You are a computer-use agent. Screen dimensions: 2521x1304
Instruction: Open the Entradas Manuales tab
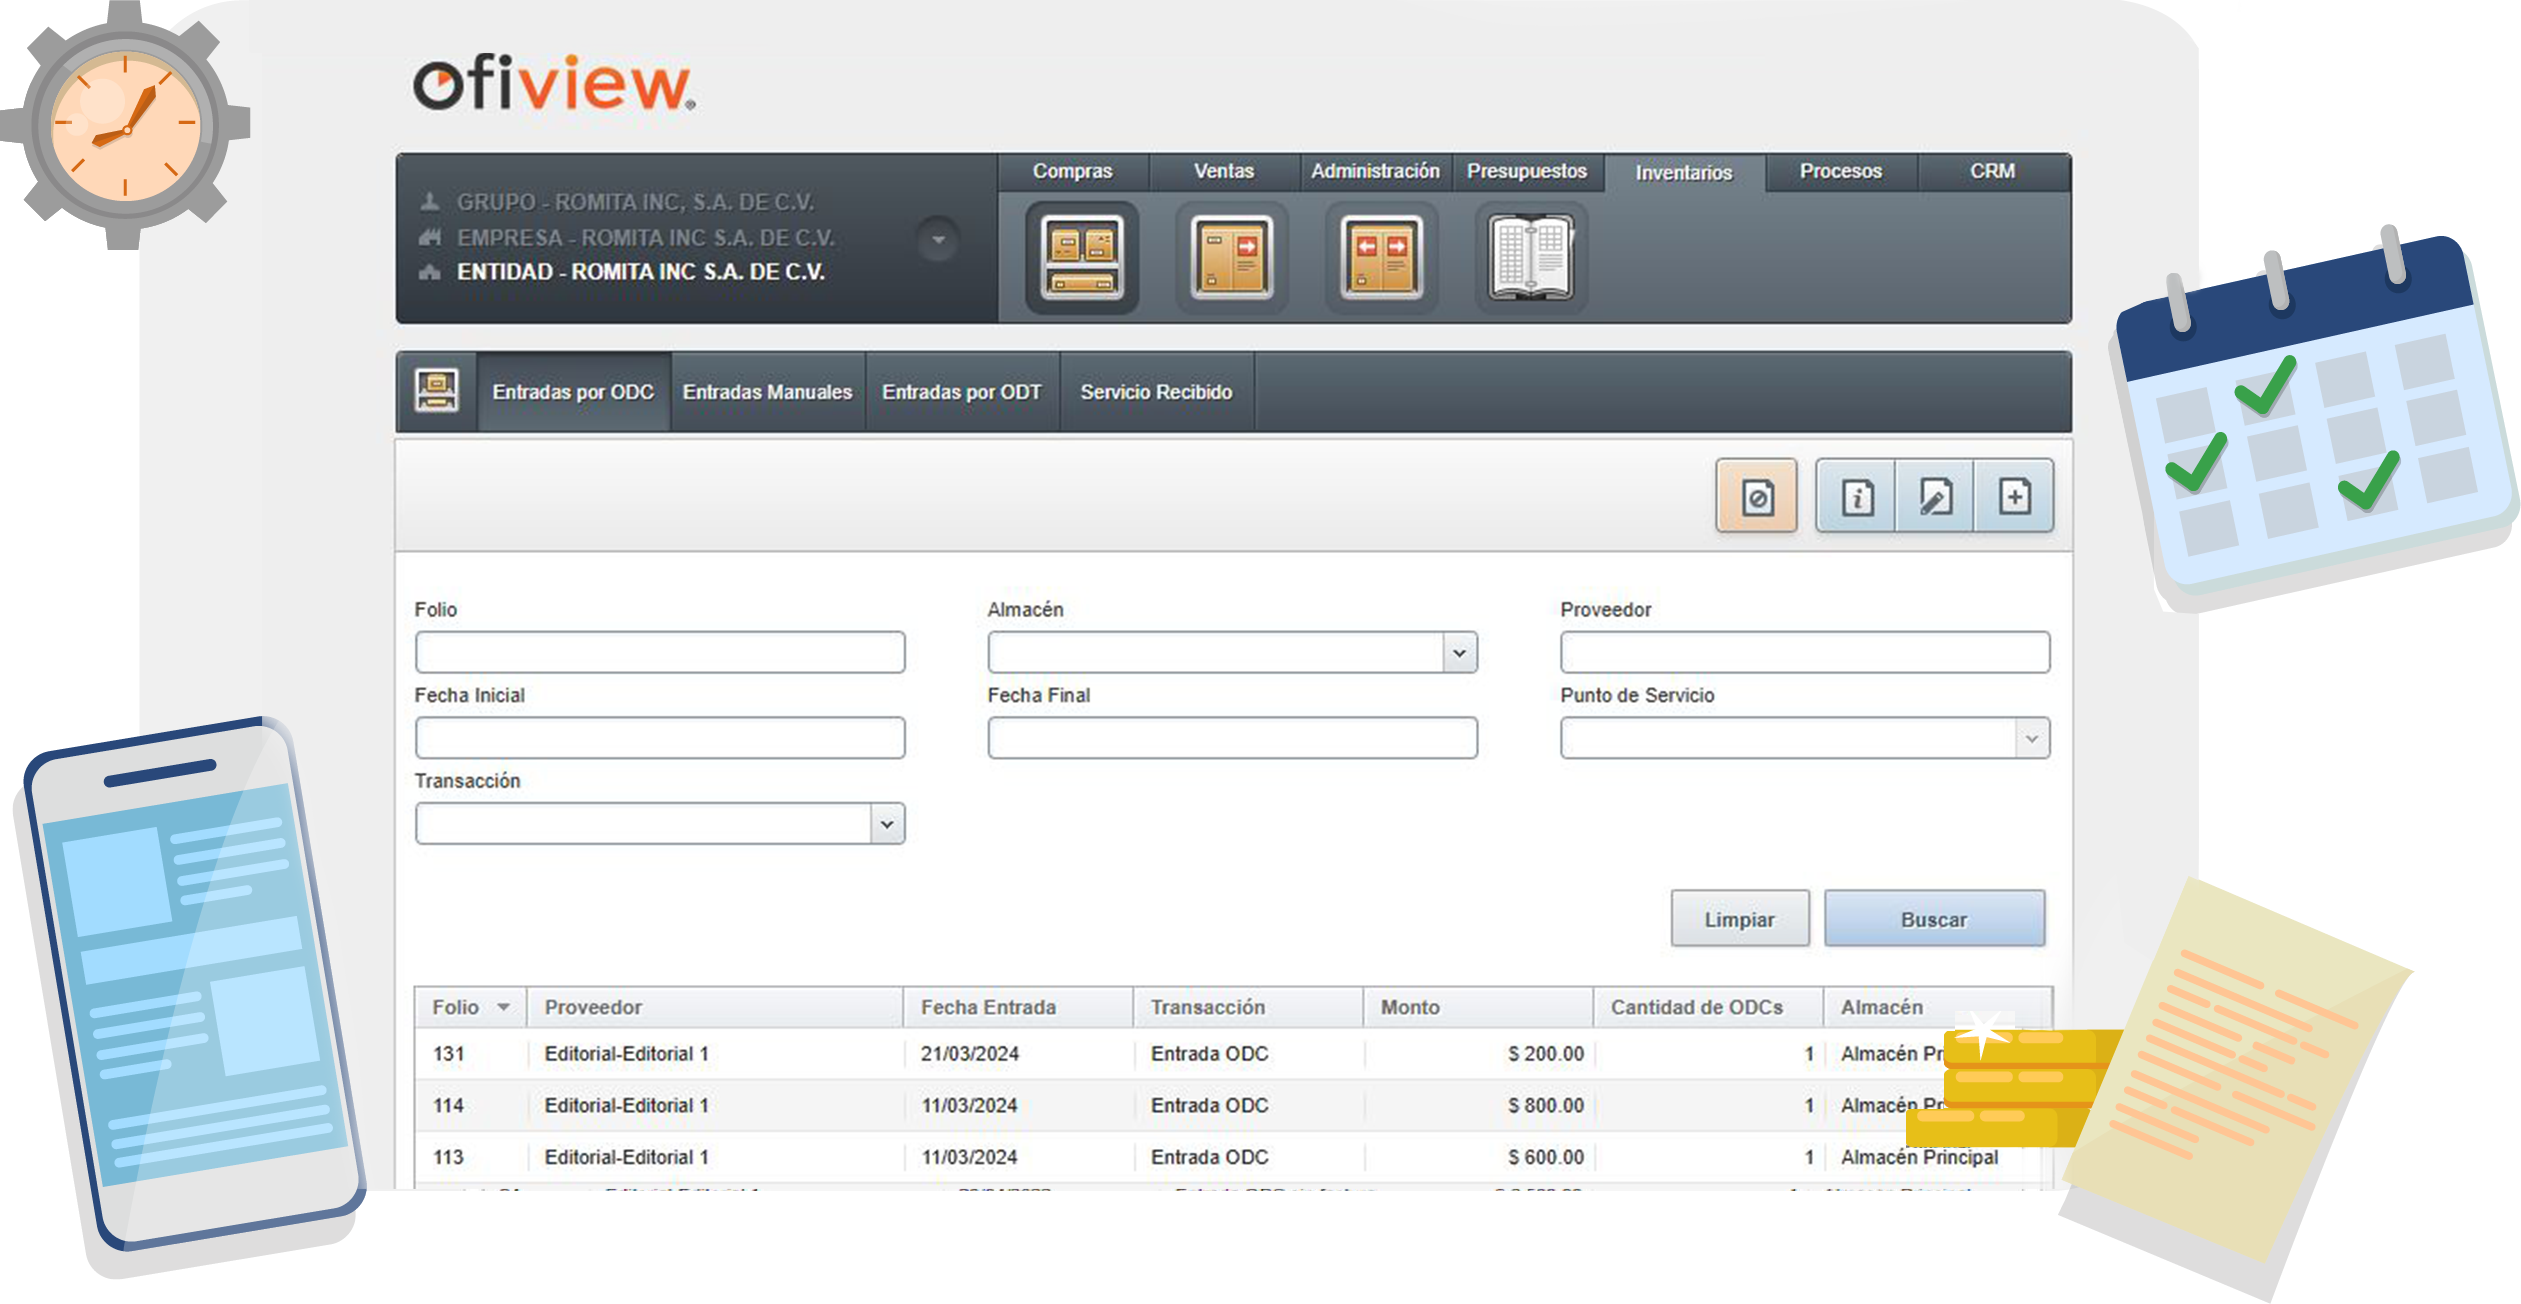(x=767, y=392)
